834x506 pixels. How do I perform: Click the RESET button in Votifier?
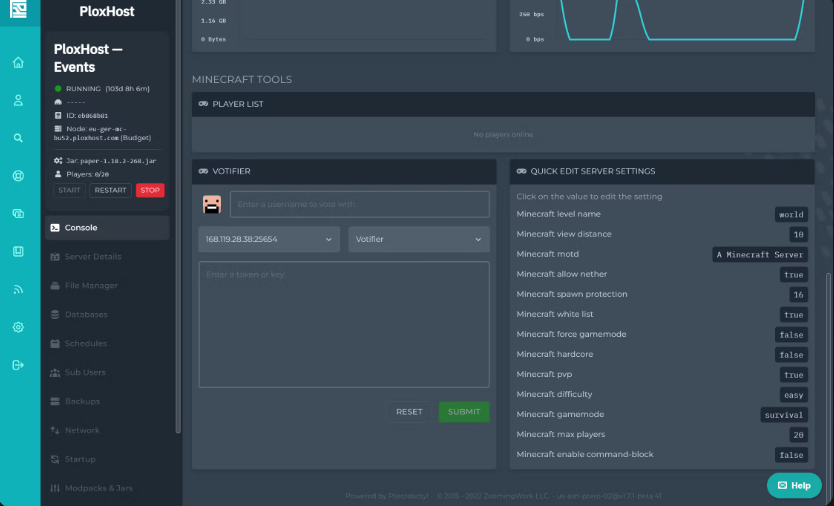click(x=409, y=412)
